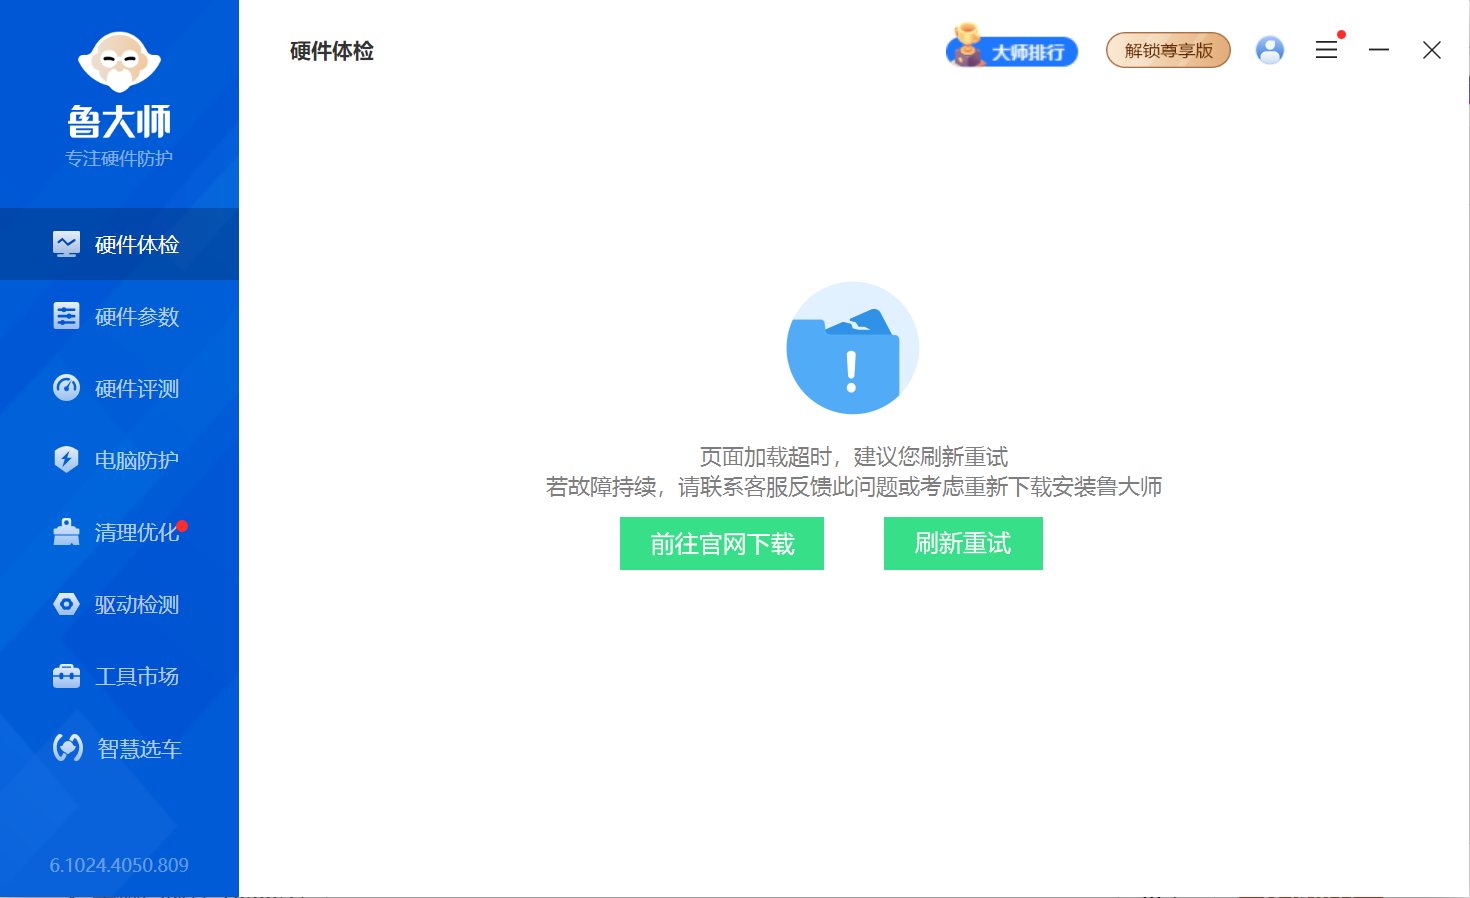The height and width of the screenshot is (898, 1470).
Task: Open 解锁尊享版 premium unlock
Action: pos(1168,49)
